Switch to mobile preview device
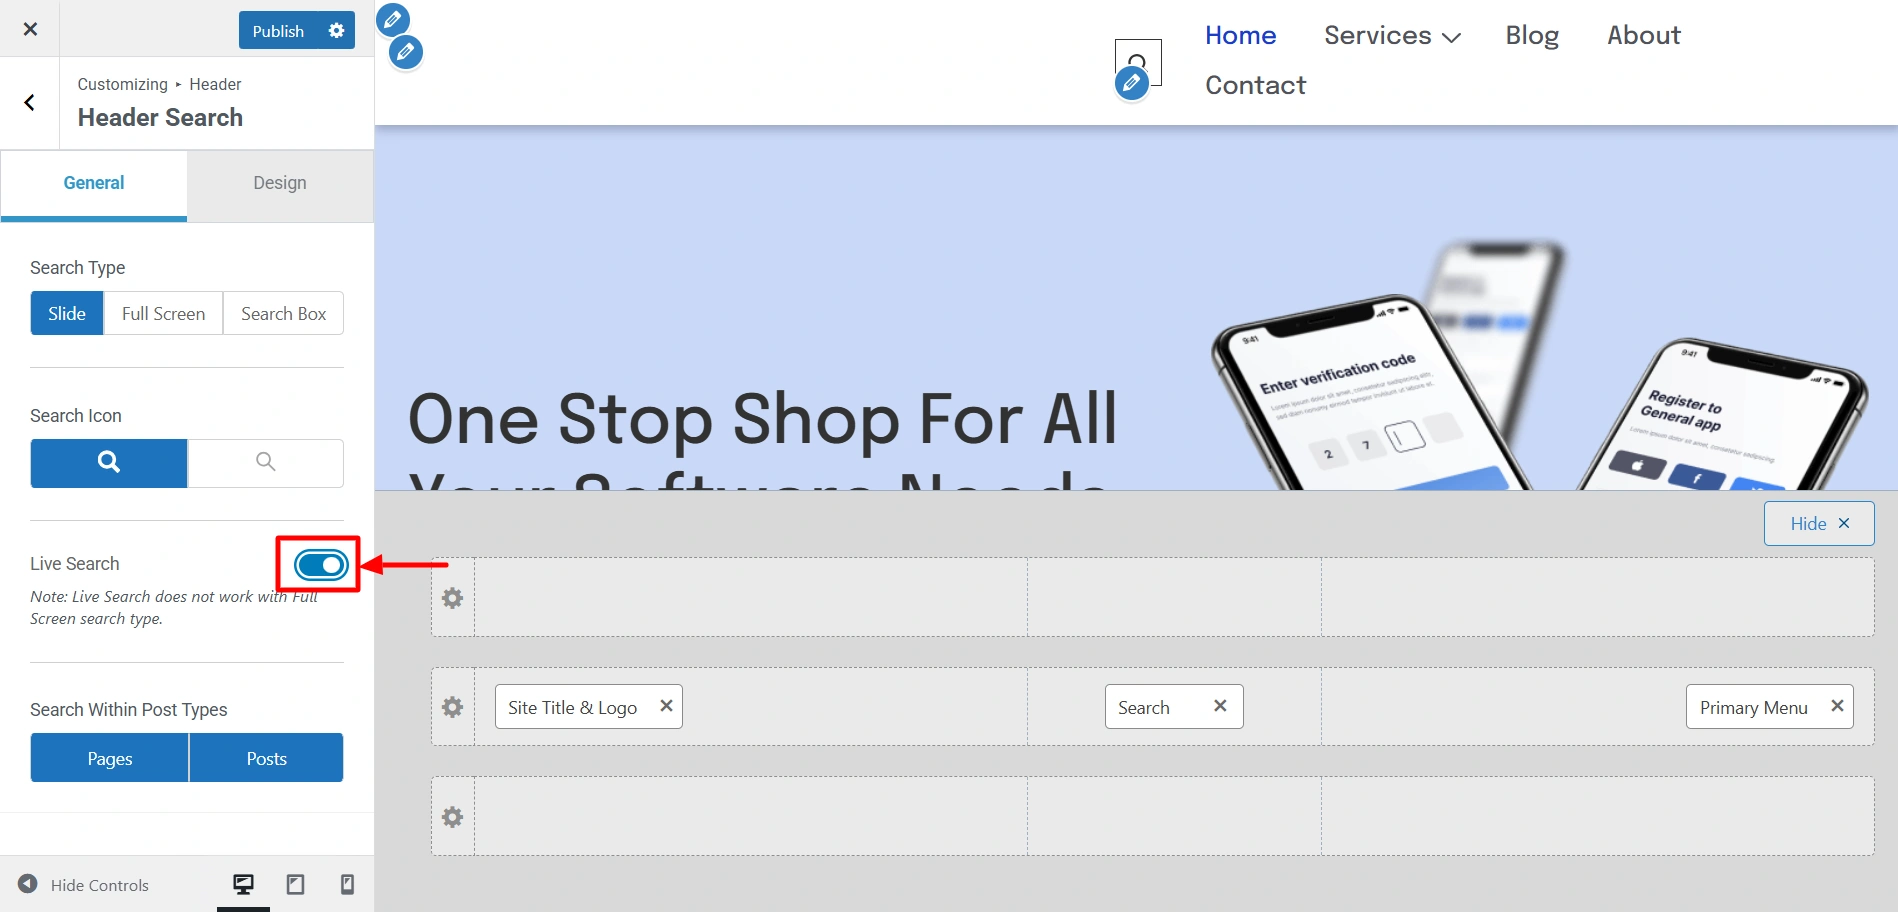1898x912 pixels. [347, 885]
